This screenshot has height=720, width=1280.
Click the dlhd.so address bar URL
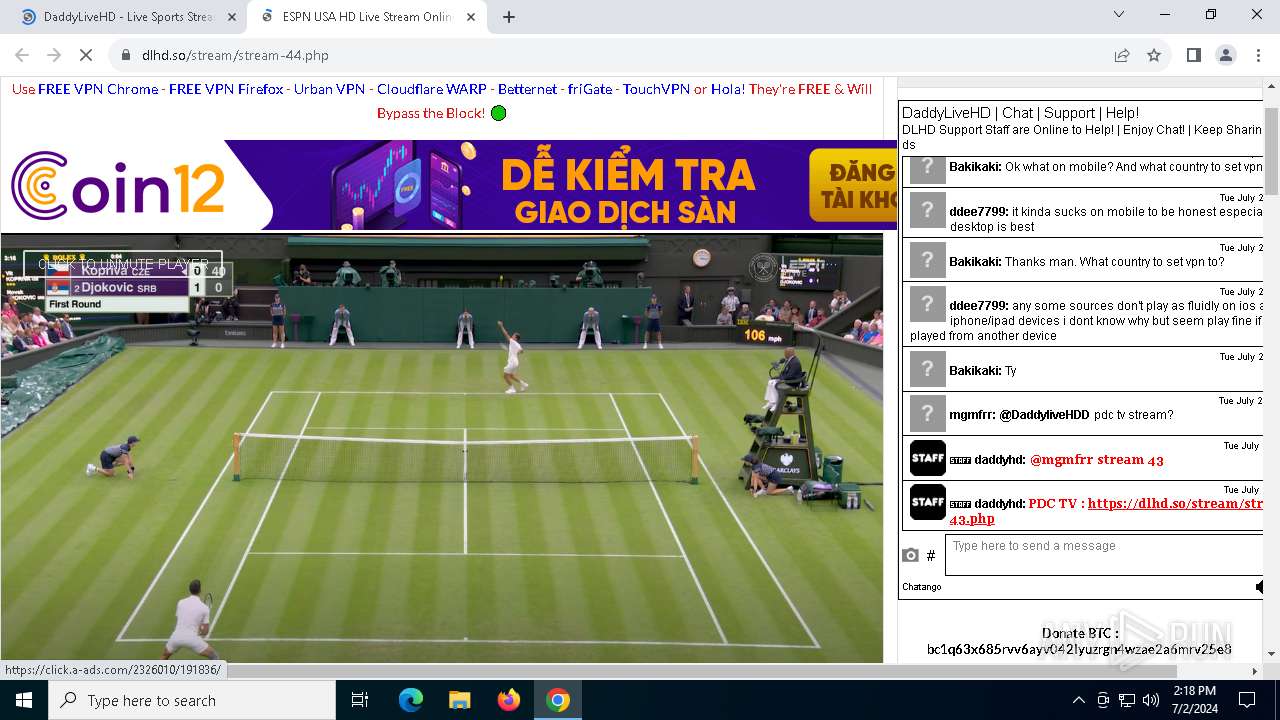point(235,55)
